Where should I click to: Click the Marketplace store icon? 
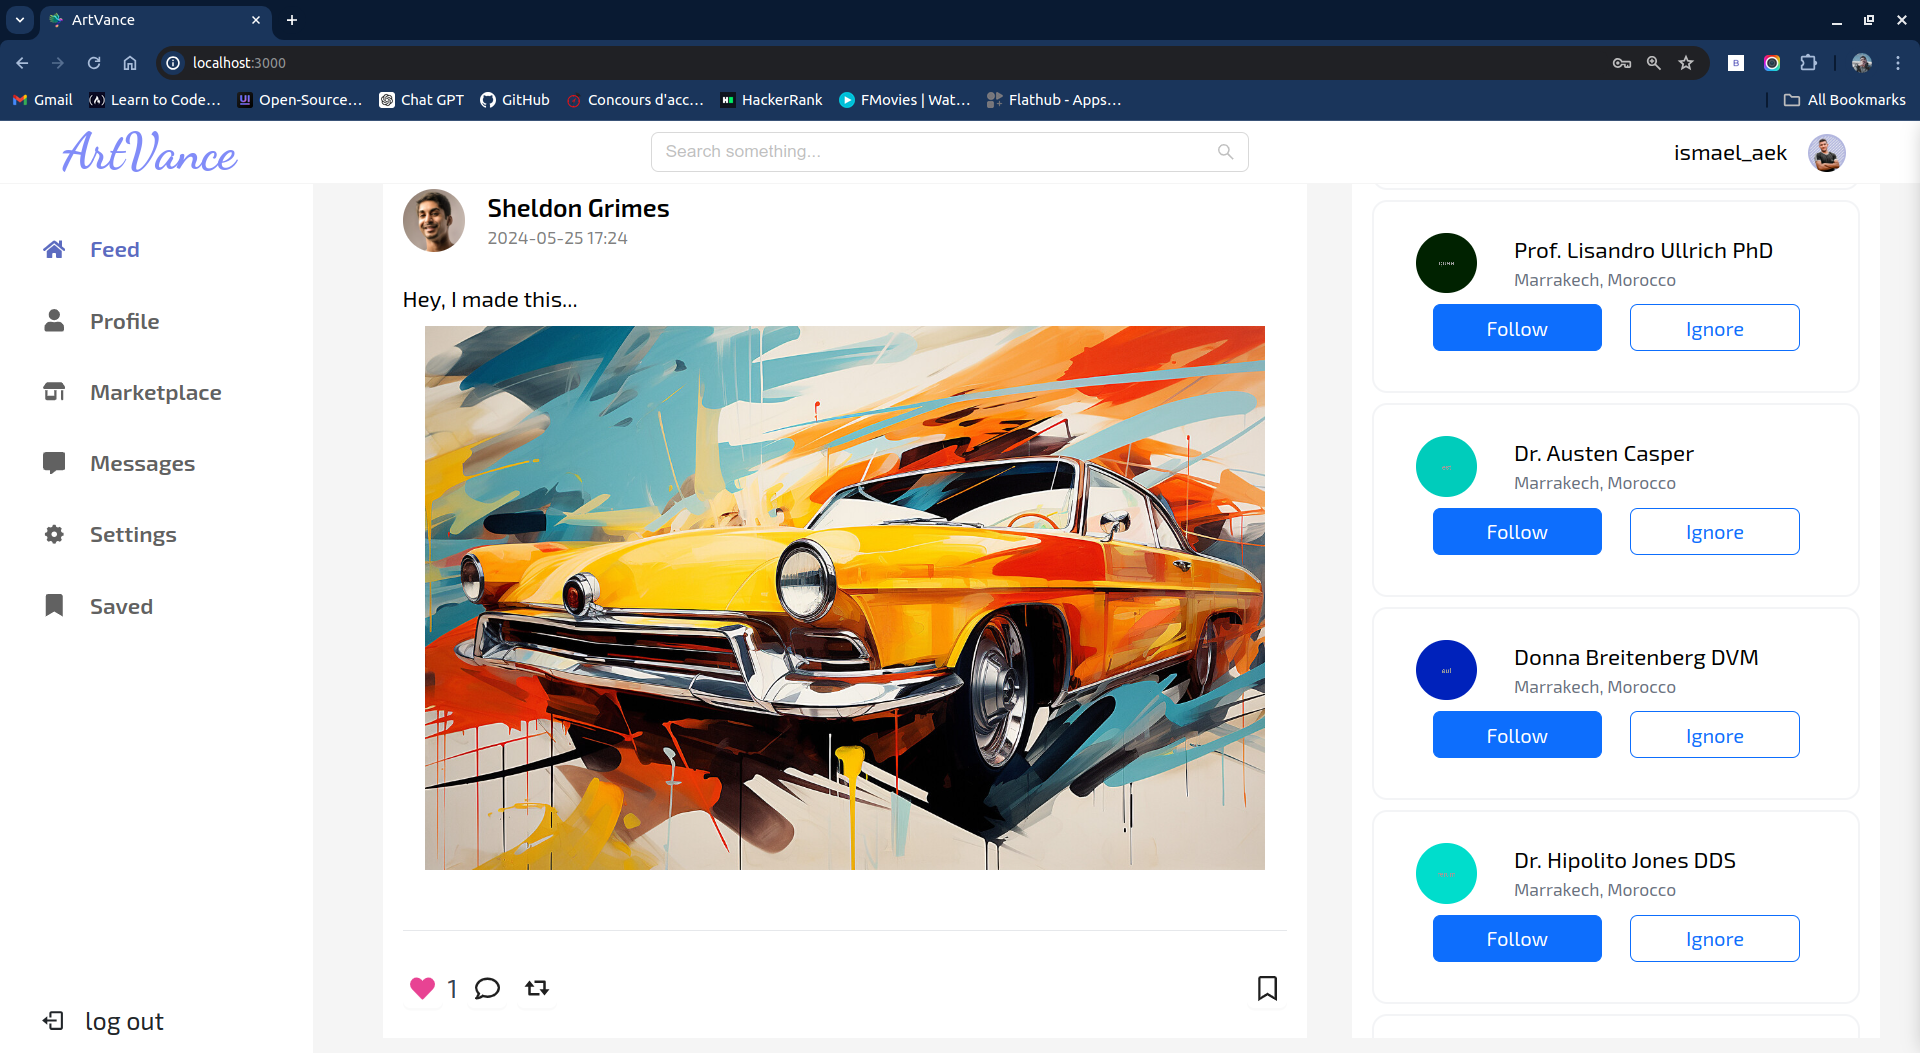click(54, 391)
